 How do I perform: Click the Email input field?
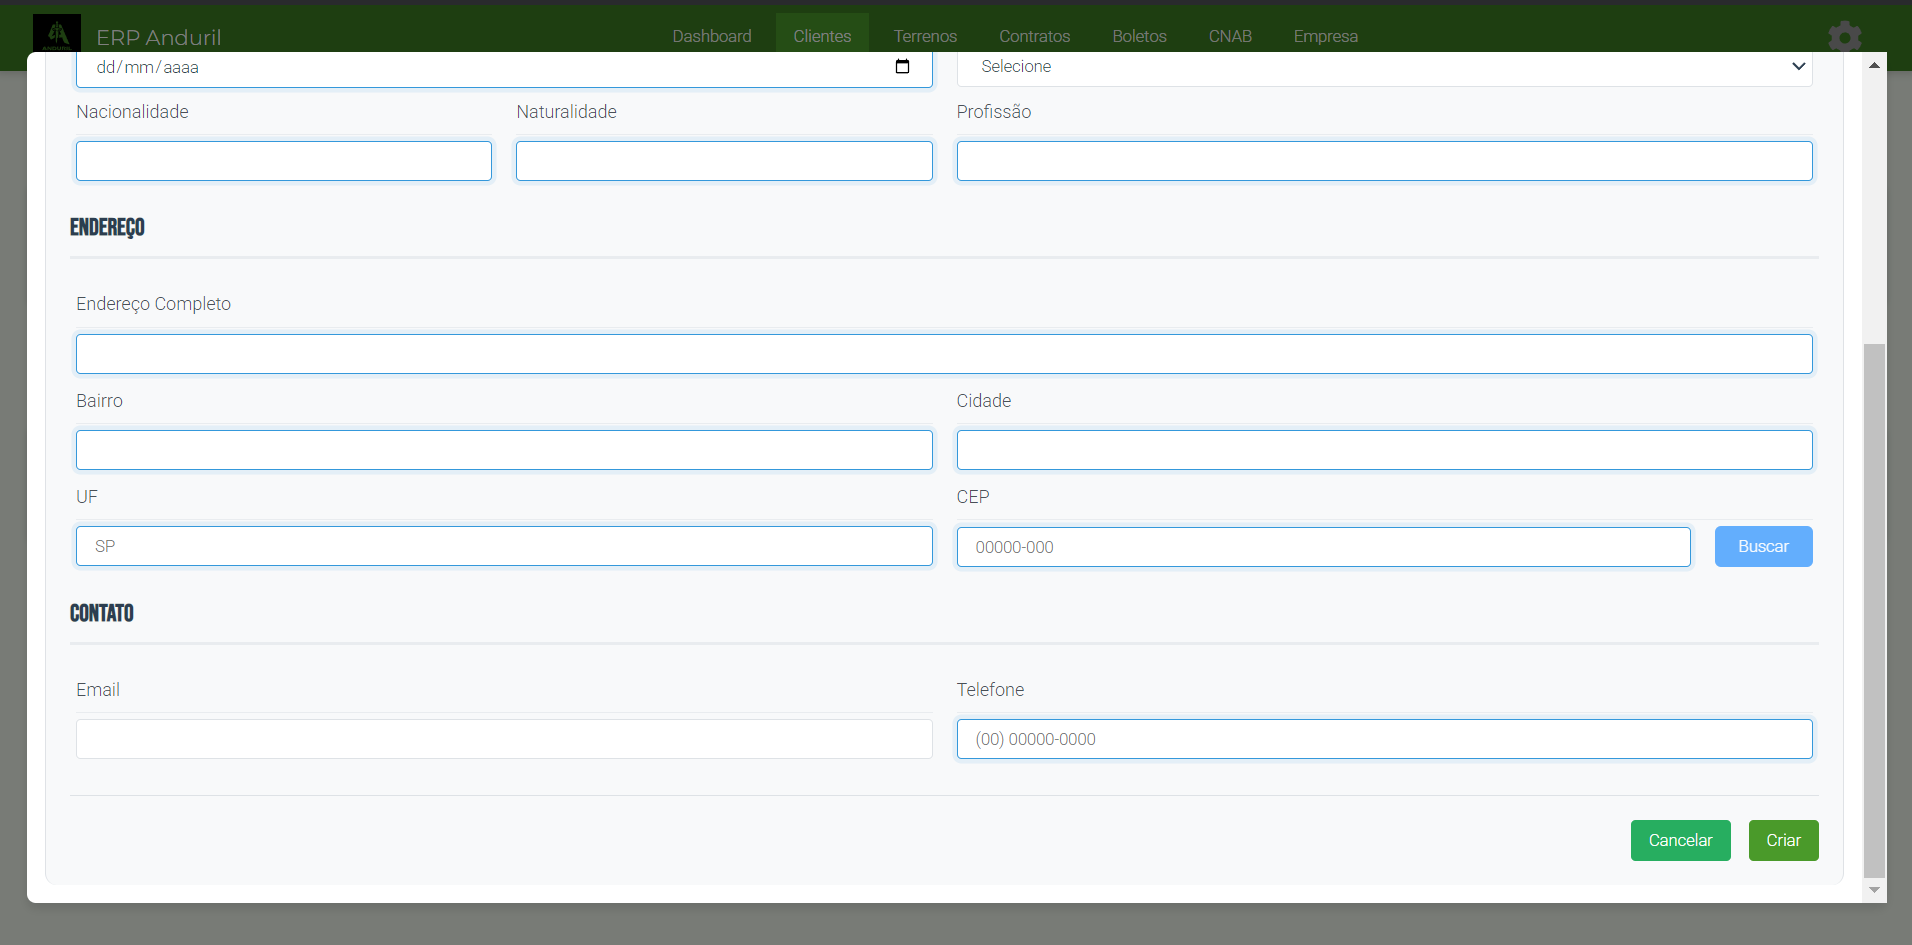point(504,739)
